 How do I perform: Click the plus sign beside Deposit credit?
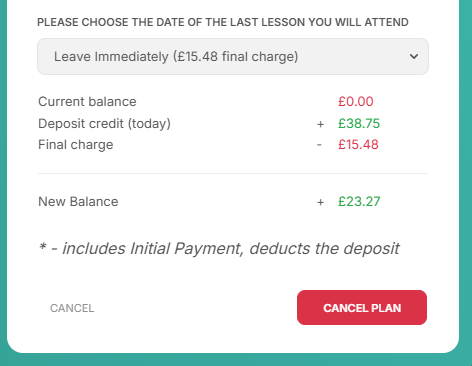320,124
